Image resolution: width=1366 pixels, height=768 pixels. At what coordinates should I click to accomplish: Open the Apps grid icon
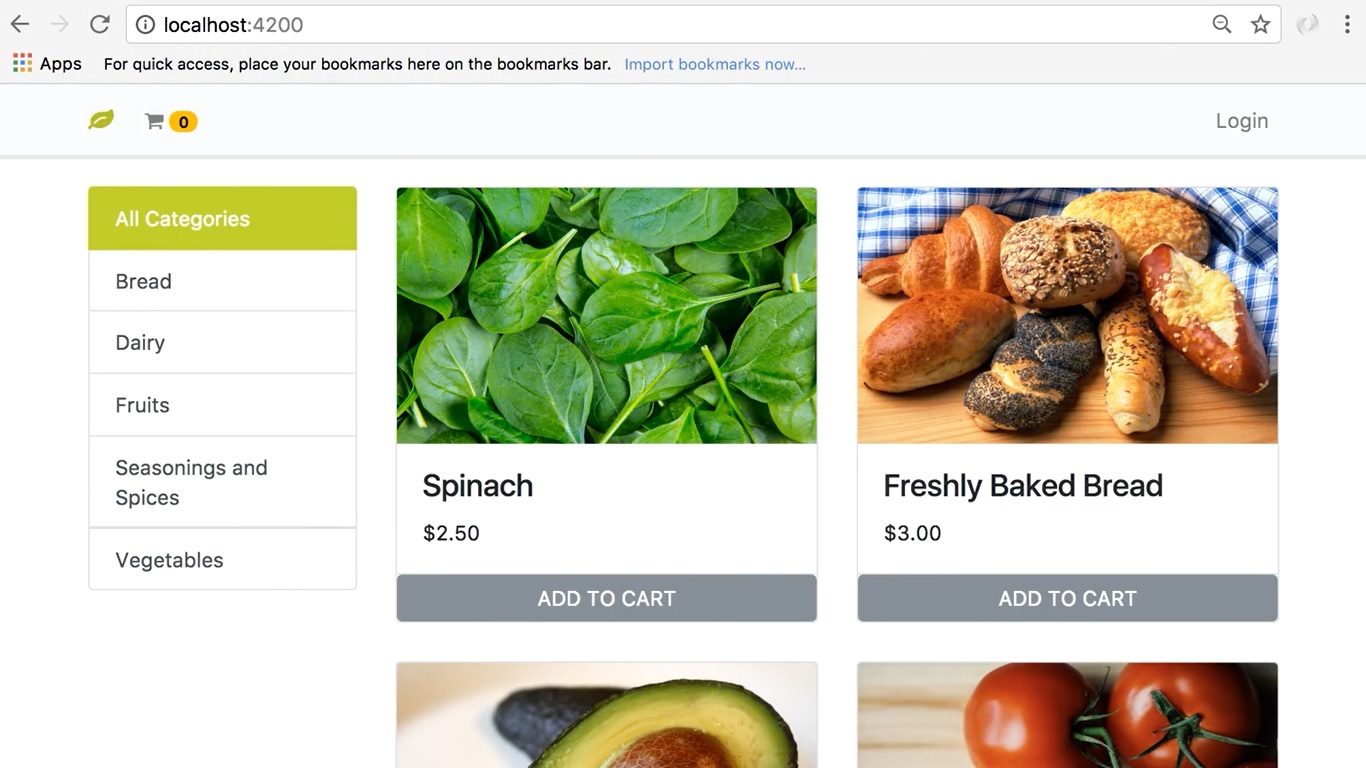[22, 63]
